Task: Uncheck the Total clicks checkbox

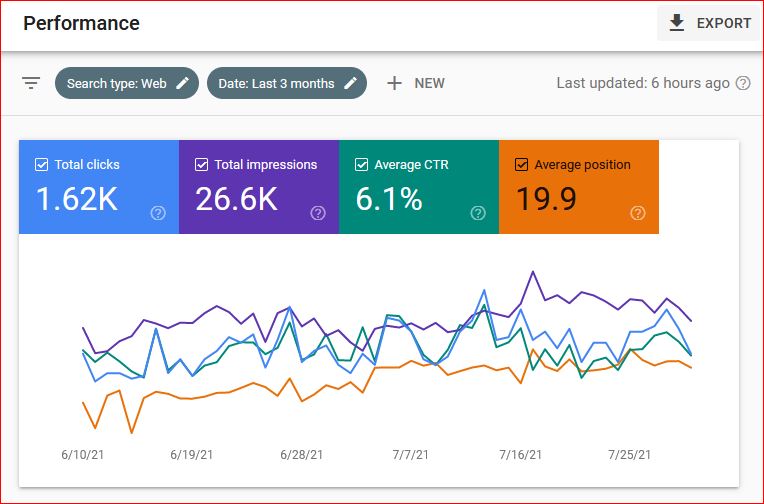Action: [x=41, y=165]
